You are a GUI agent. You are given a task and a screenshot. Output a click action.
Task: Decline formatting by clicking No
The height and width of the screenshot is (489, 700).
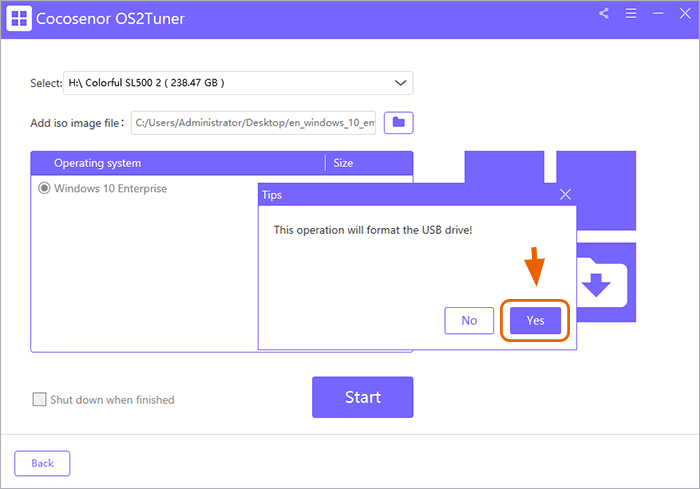[x=469, y=320]
